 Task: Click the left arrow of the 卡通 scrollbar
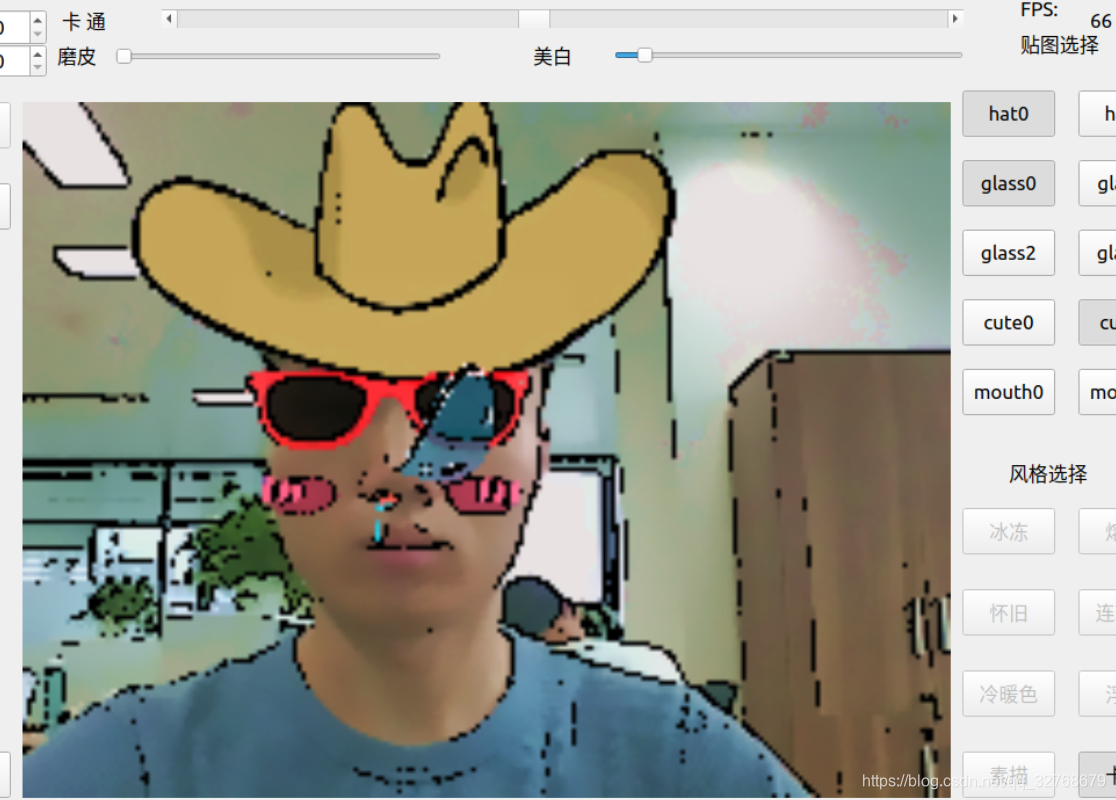pos(169,19)
